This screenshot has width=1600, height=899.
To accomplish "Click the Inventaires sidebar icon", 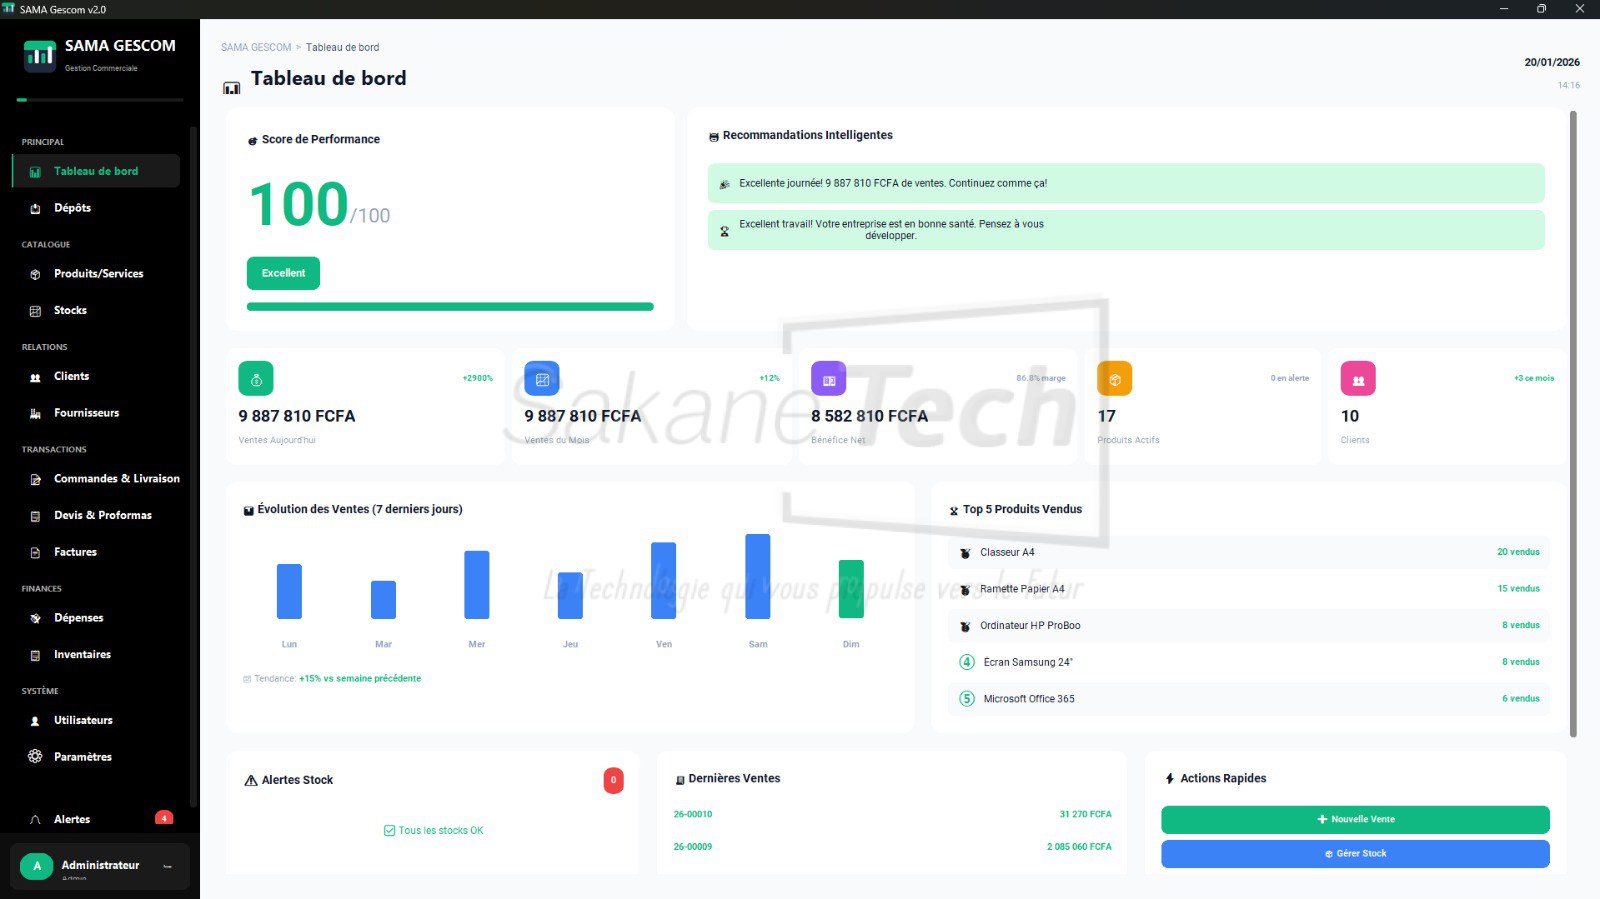I will [x=35, y=655].
